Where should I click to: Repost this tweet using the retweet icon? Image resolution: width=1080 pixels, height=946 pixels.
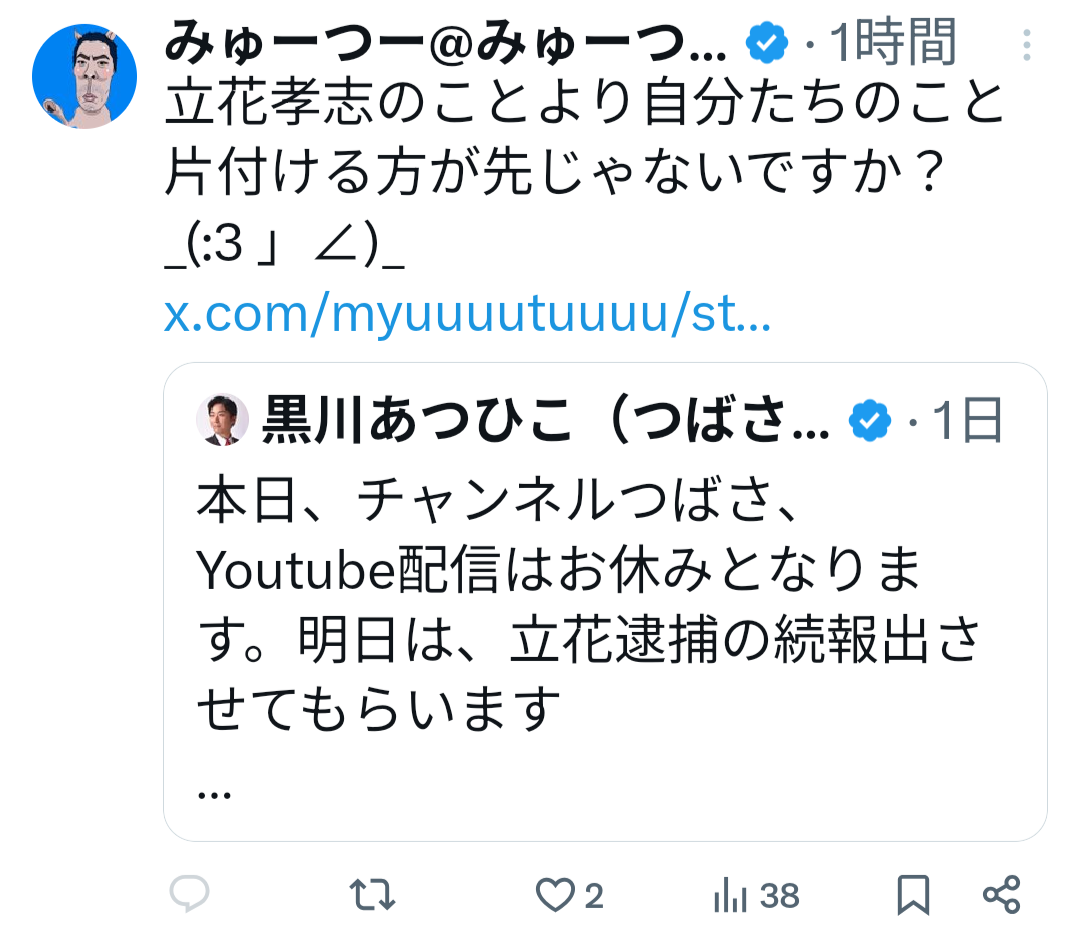pos(376,895)
